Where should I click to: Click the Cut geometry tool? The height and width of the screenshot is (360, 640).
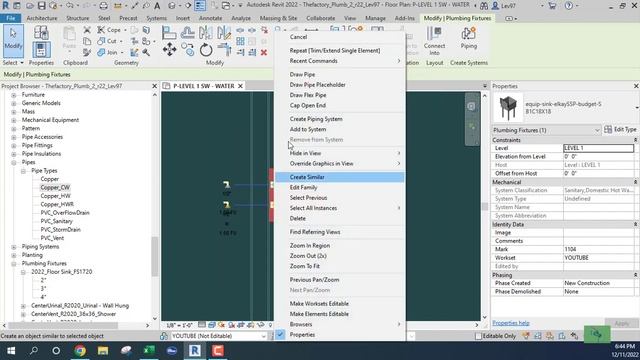coord(107,41)
